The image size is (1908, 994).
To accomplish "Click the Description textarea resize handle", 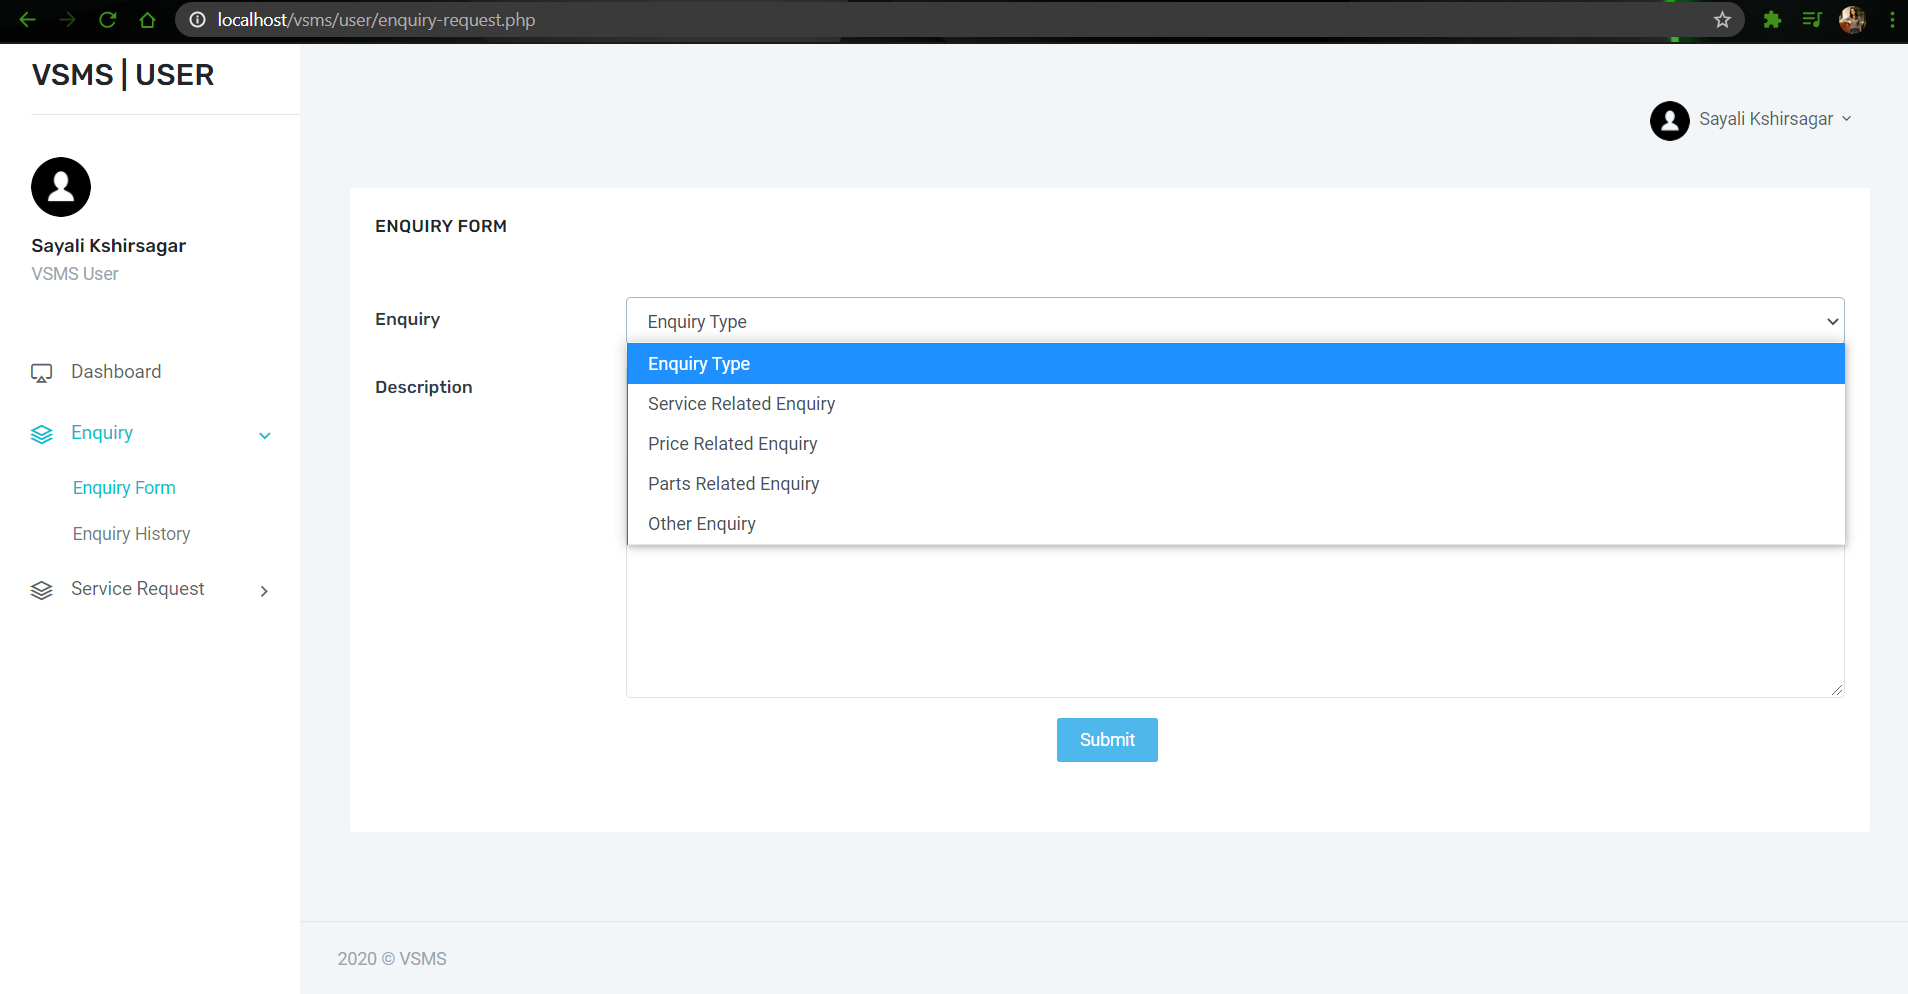I will coord(1837,689).
